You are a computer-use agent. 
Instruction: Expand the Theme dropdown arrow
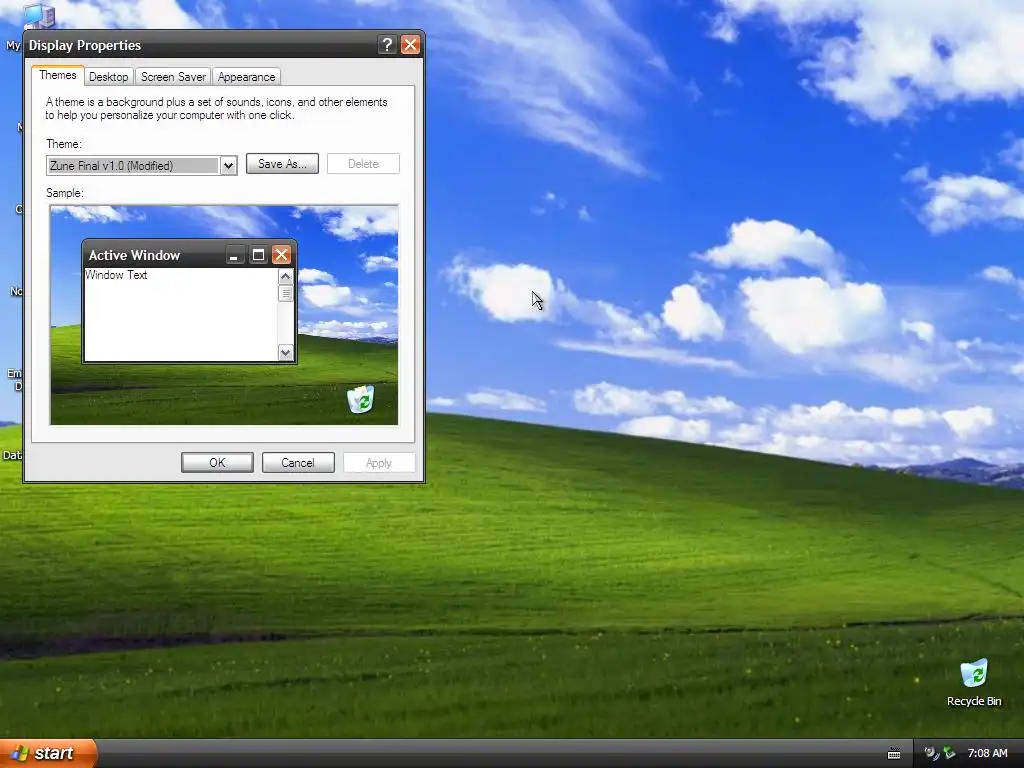[x=228, y=166]
